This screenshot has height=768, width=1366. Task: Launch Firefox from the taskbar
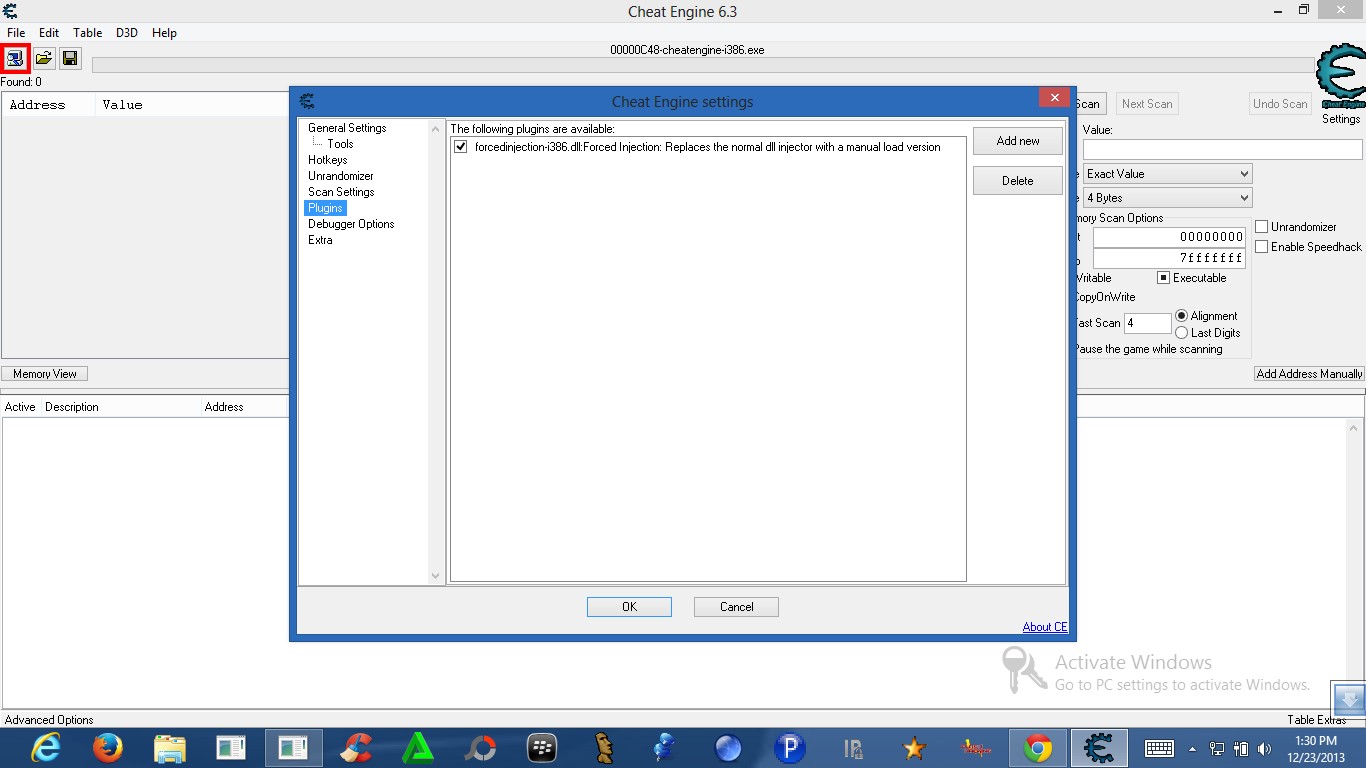tap(107, 747)
